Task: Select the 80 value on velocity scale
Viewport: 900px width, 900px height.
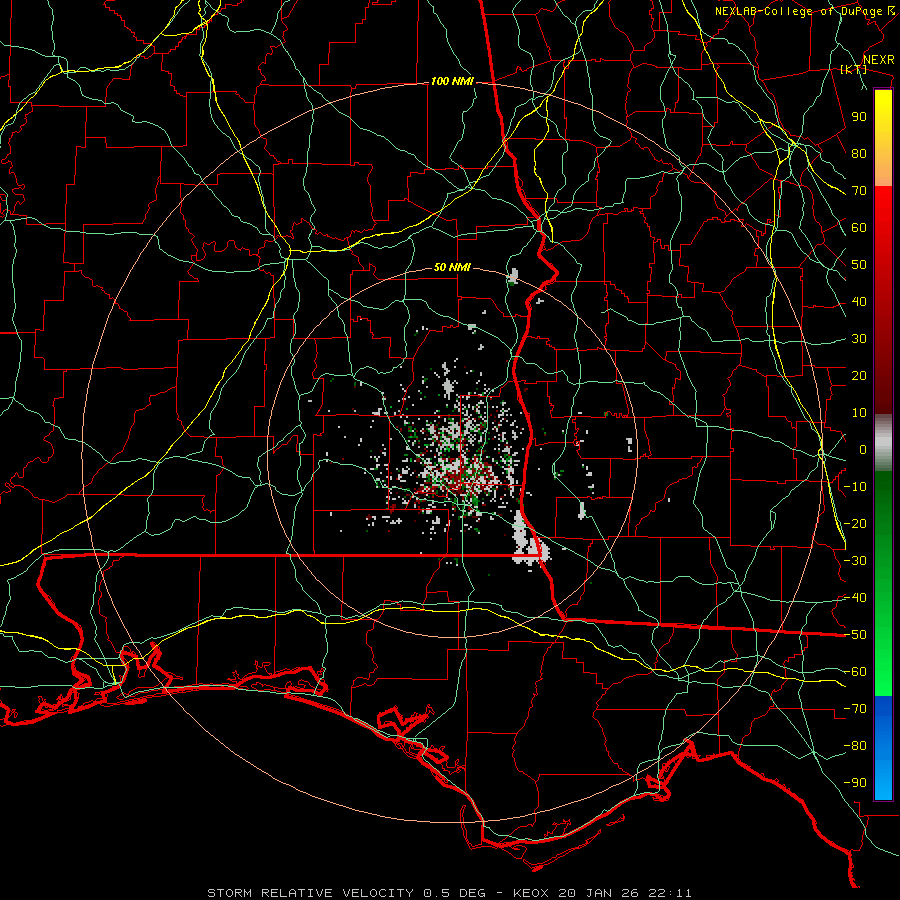Action: [859, 153]
